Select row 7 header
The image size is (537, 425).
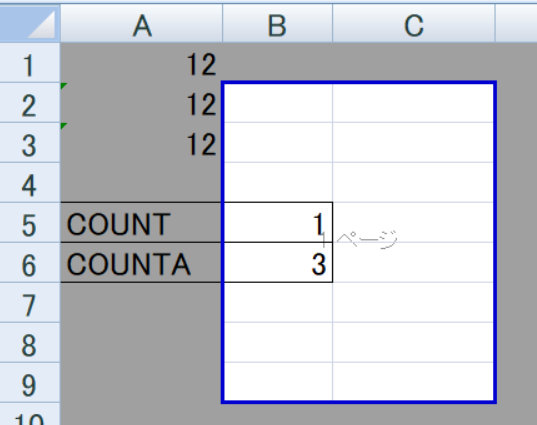click(x=30, y=302)
